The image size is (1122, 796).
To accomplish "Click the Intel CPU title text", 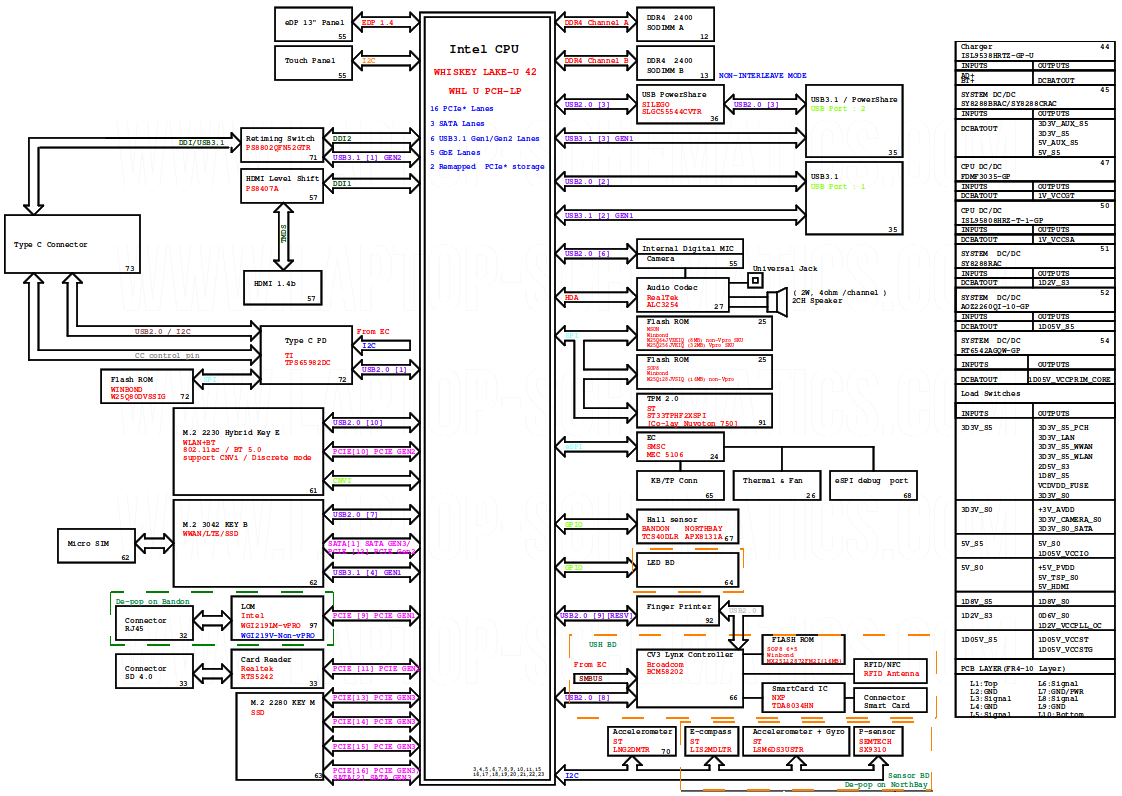I will click(484, 49).
